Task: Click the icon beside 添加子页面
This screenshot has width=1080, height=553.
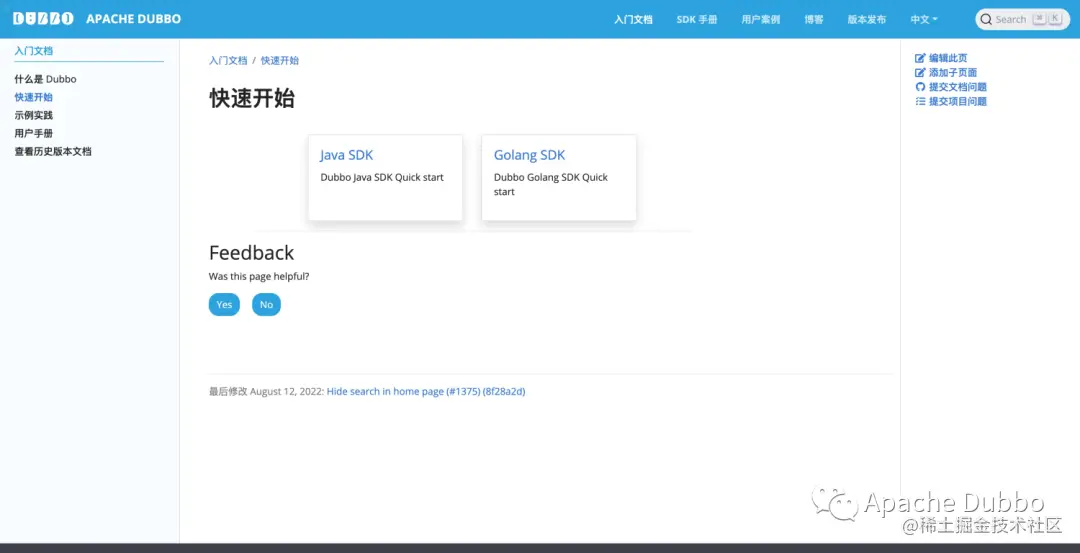Action: point(920,73)
